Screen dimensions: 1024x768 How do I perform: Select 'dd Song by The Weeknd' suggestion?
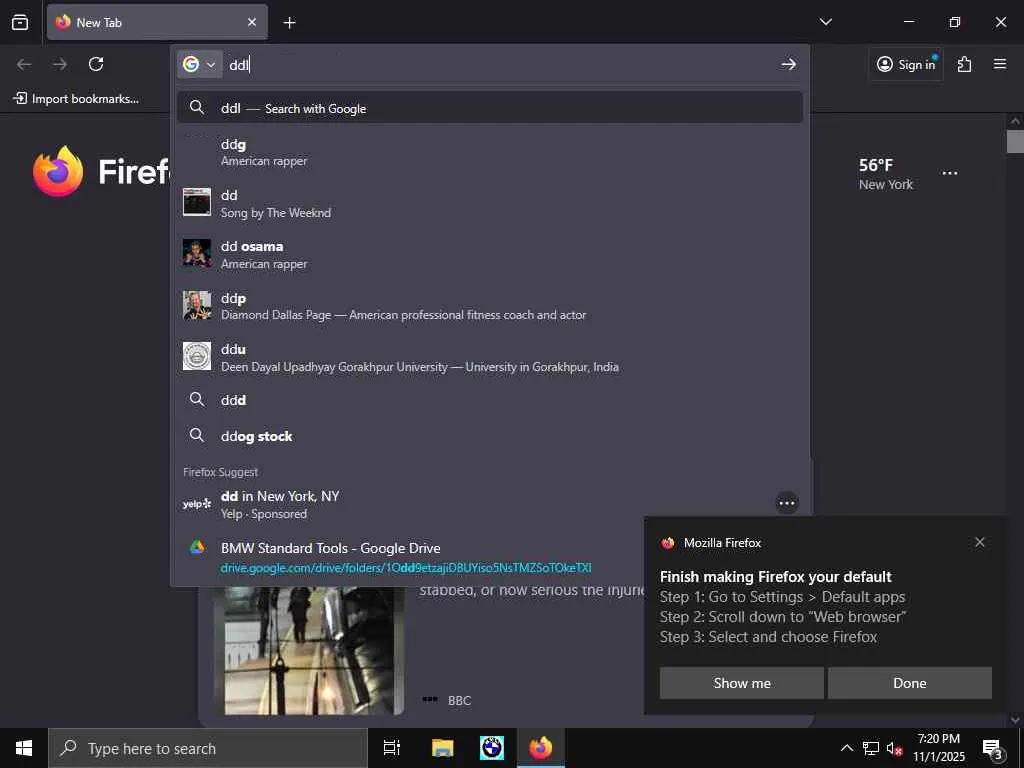click(490, 203)
